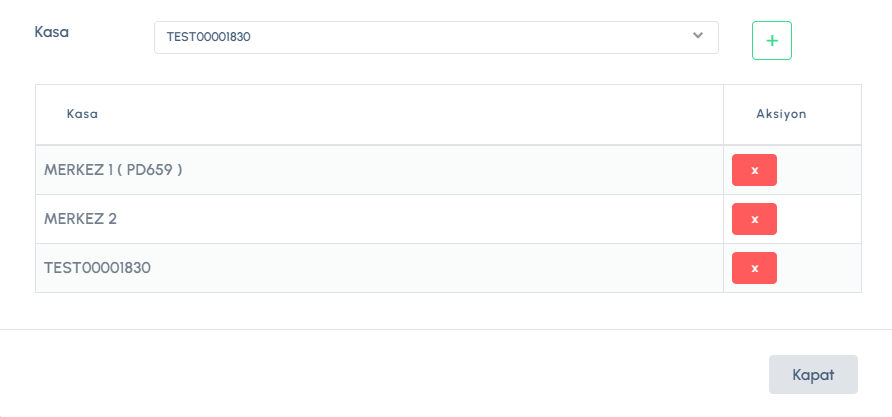892x417 pixels.
Task: Click the Aksiyon column header
Action: [781, 114]
